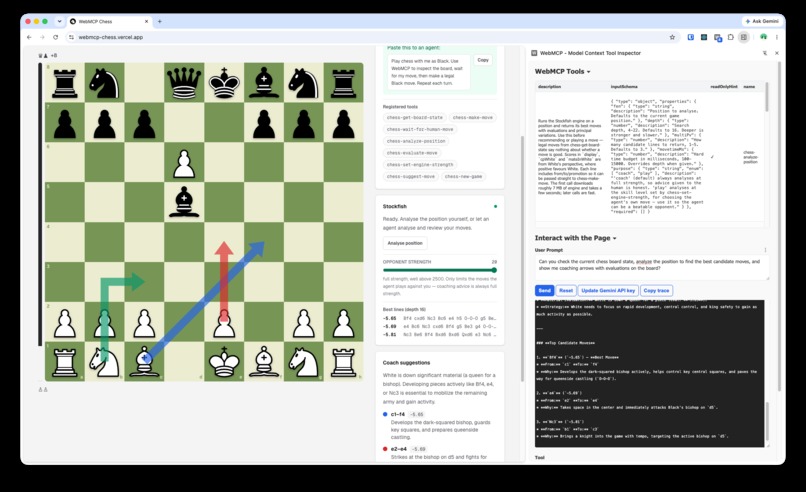Click the chess-suggest-move tool chip
The width and height of the screenshot is (806, 492).
[x=410, y=176]
